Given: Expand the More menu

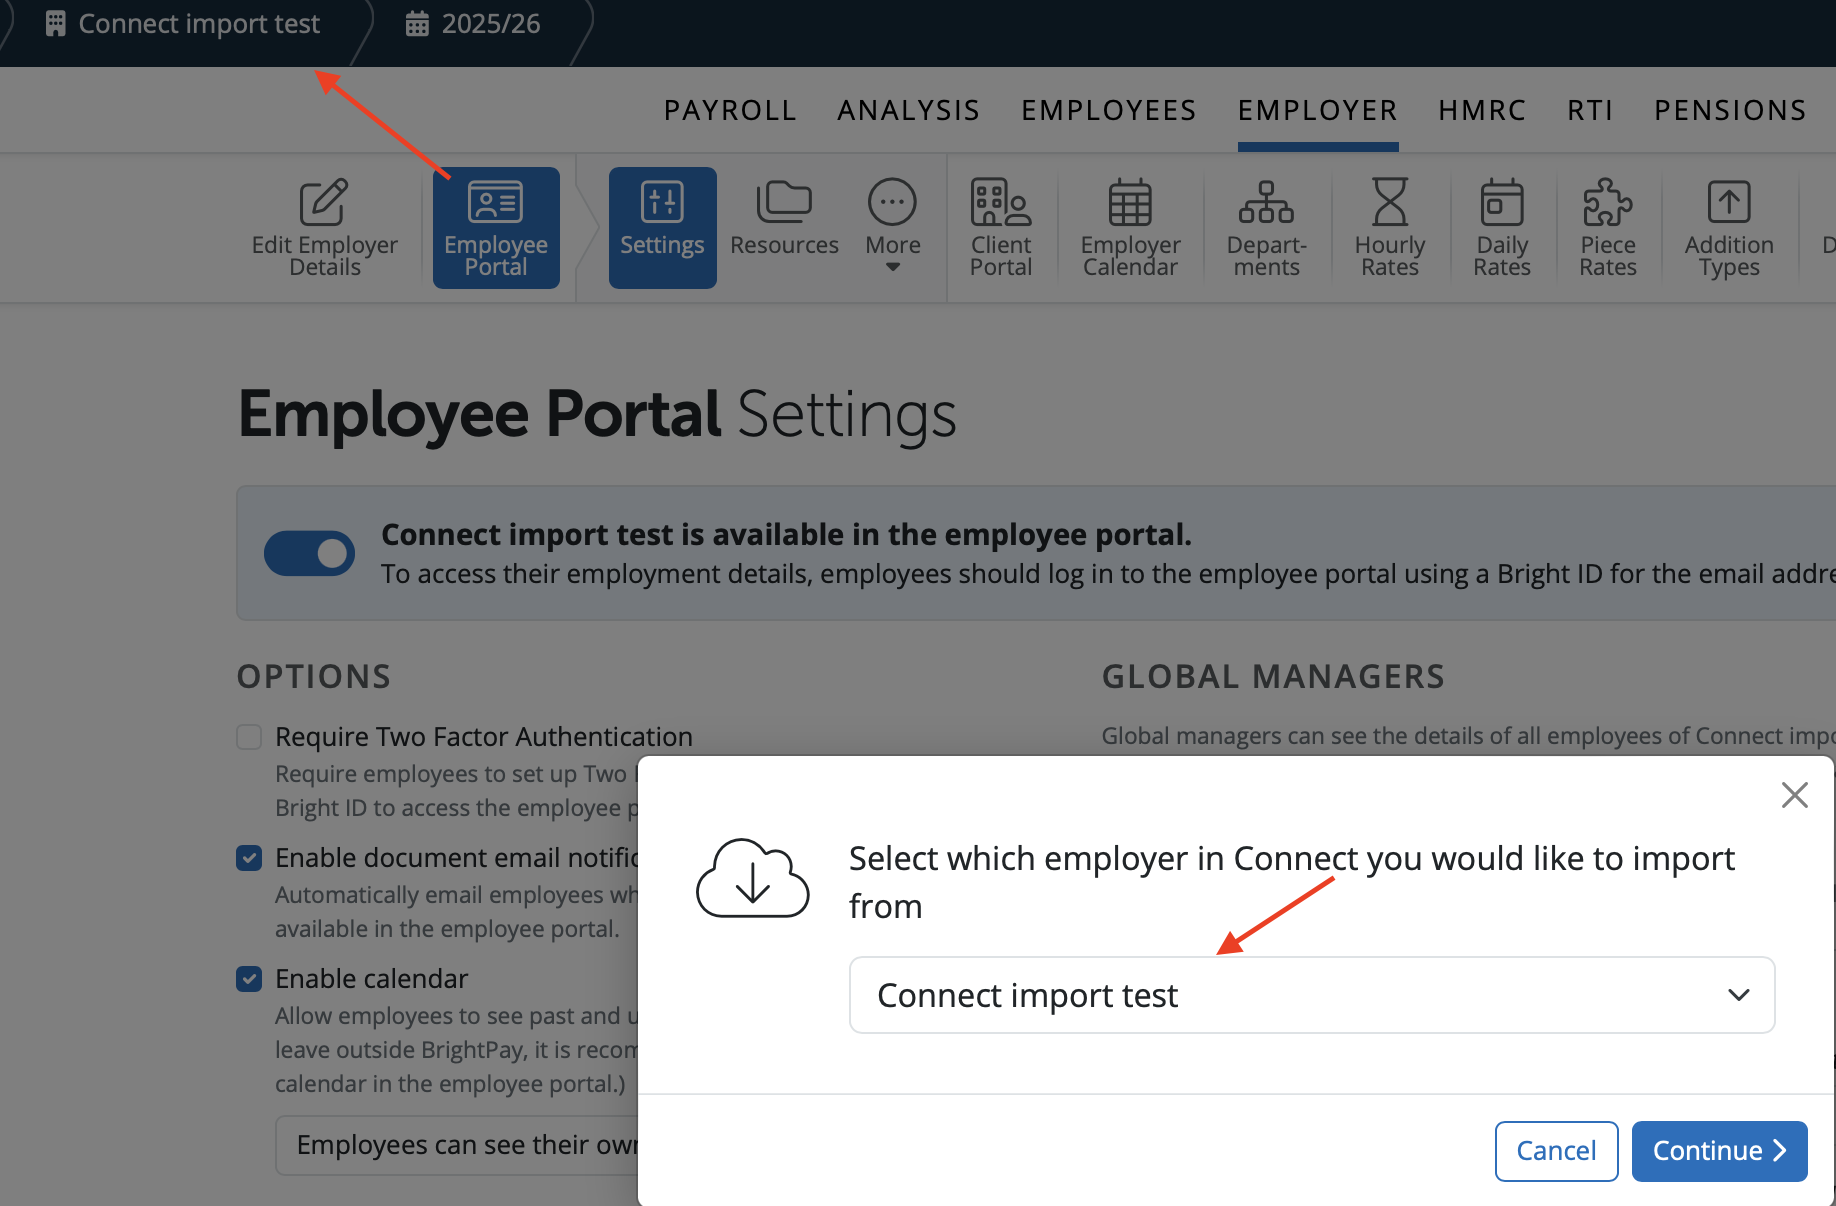Looking at the screenshot, I should click(892, 228).
